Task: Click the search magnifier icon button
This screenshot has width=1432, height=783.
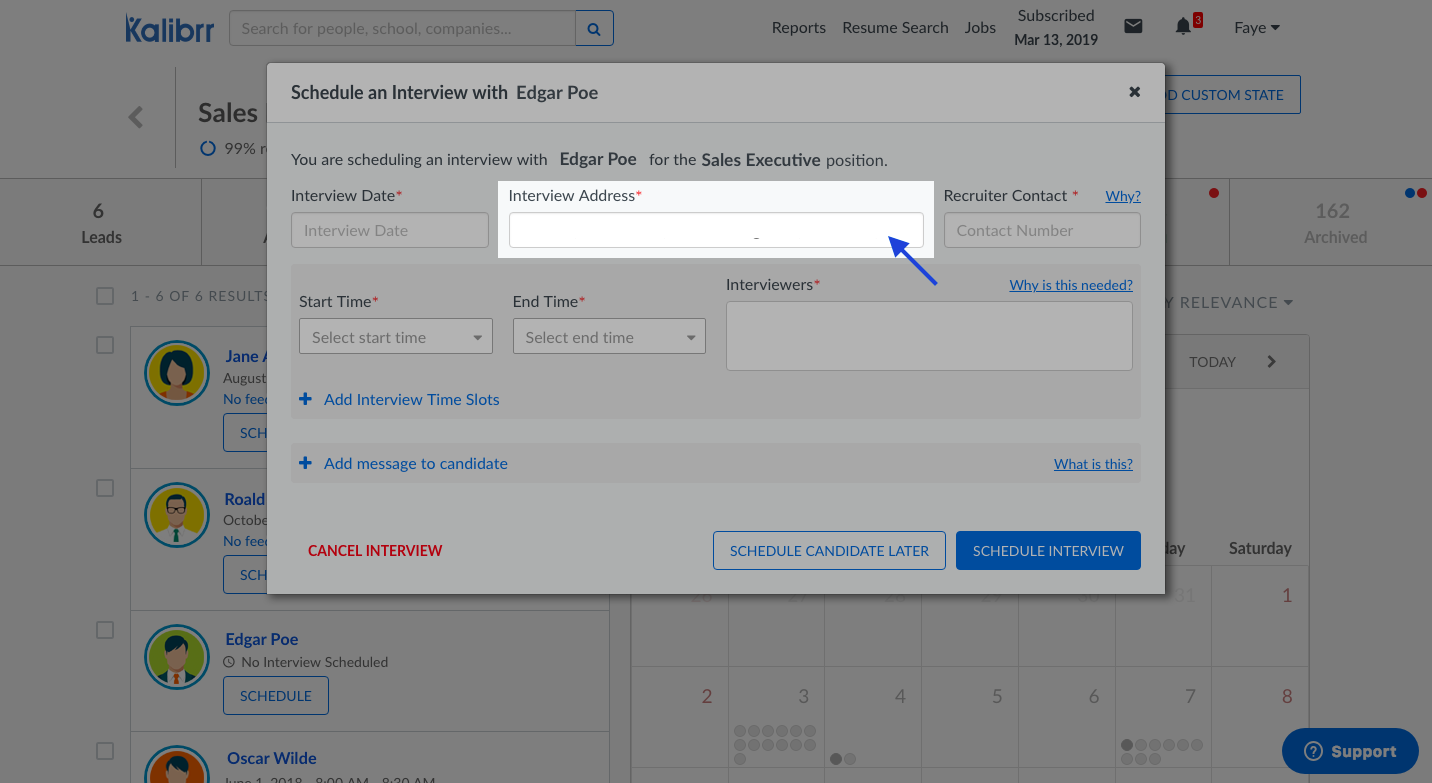Action: click(594, 29)
